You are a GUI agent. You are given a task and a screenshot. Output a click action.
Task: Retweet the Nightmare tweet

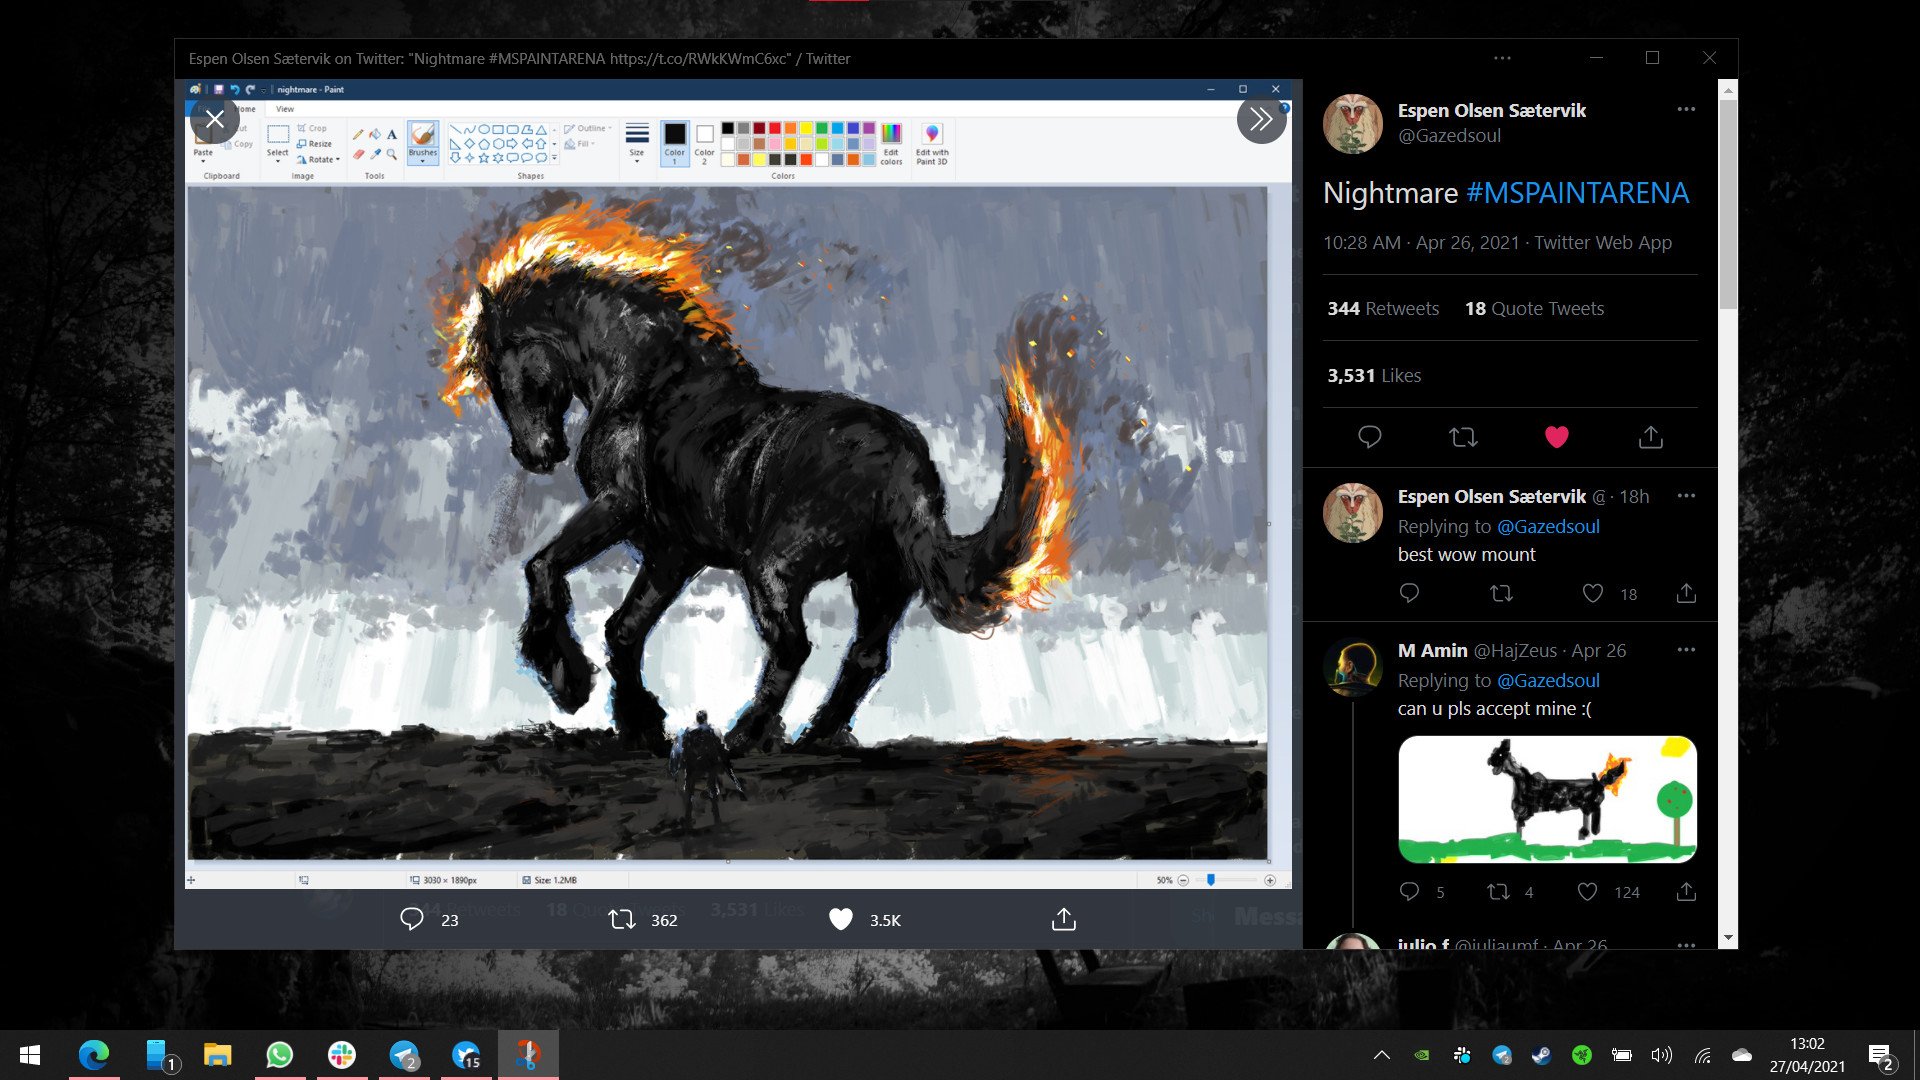pos(1463,437)
